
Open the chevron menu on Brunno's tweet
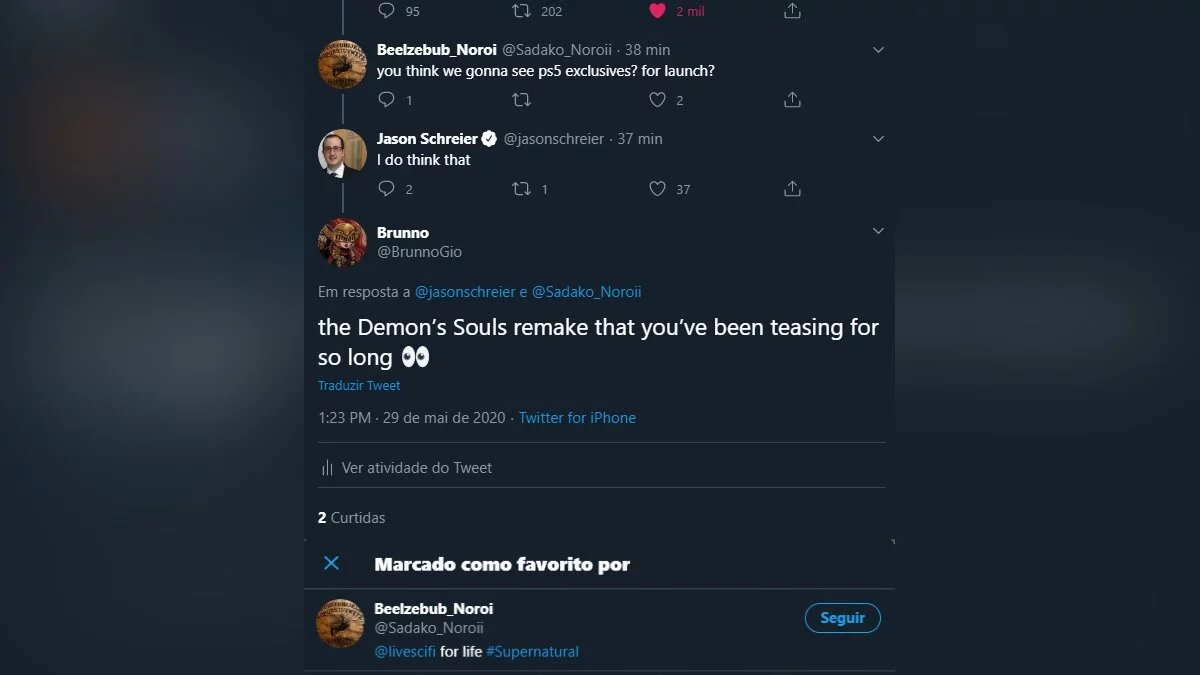tap(878, 232)
